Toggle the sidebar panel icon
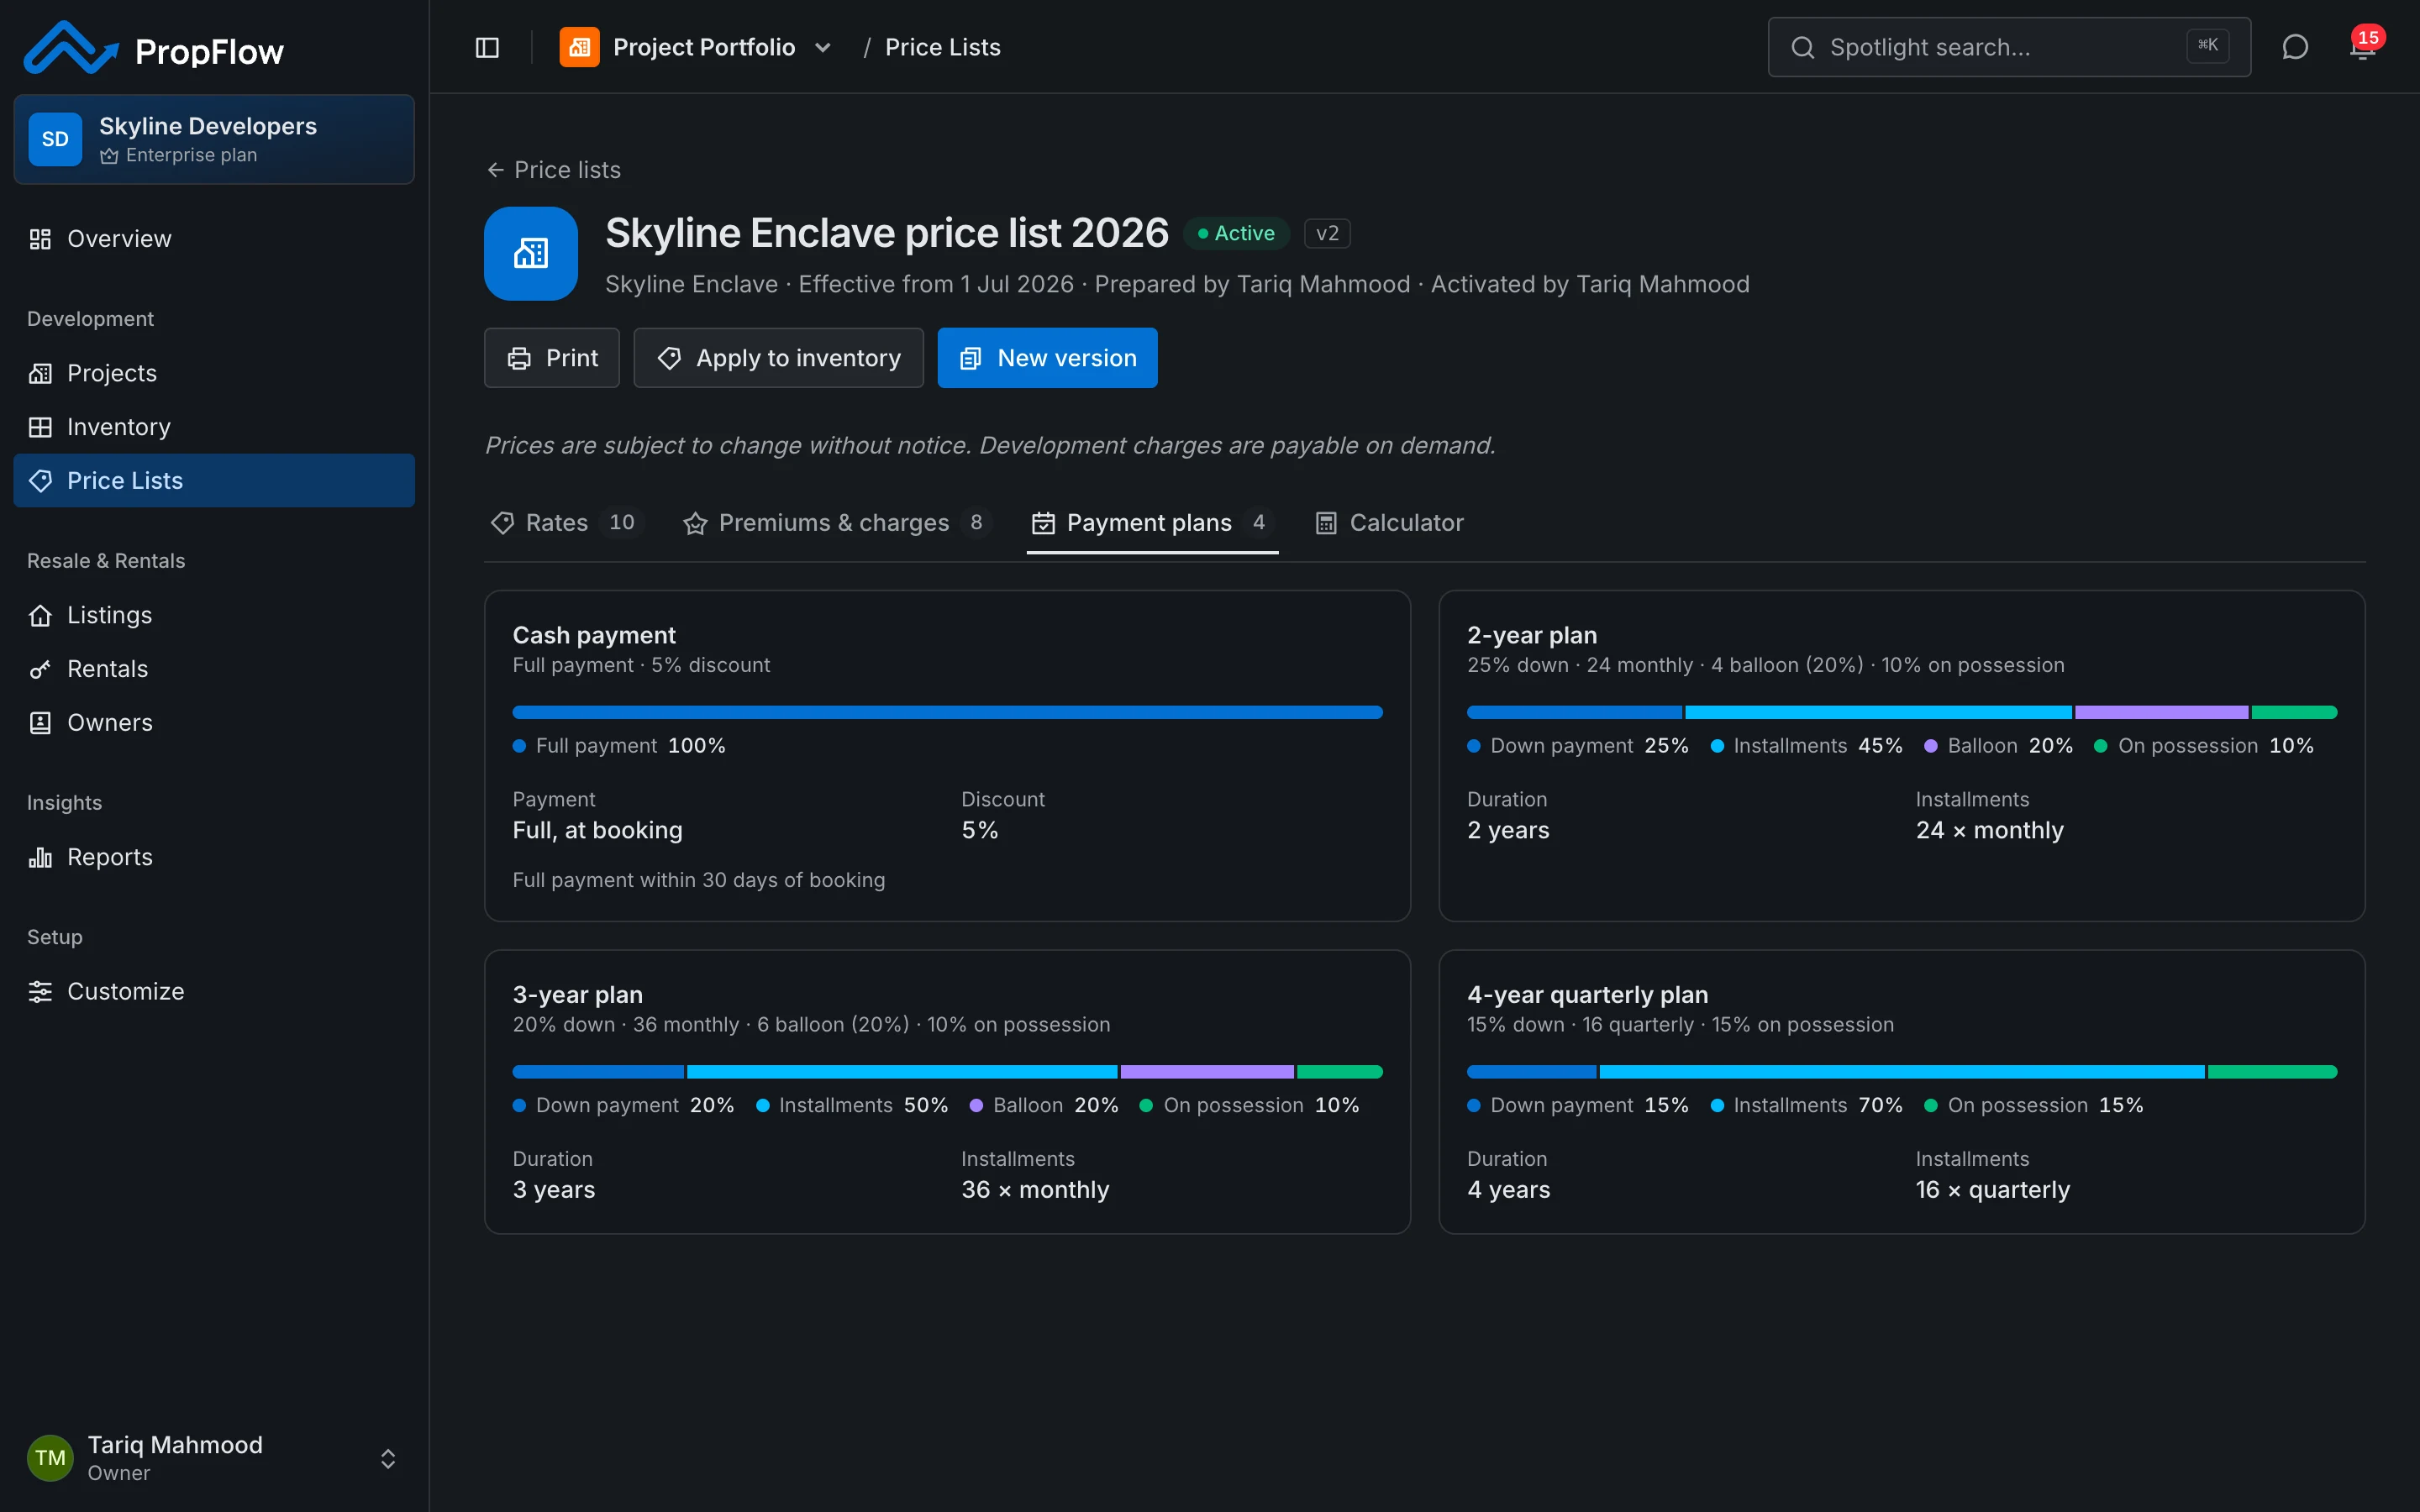The height and width of the screenshot is (1512, 2420). (487, 47)
